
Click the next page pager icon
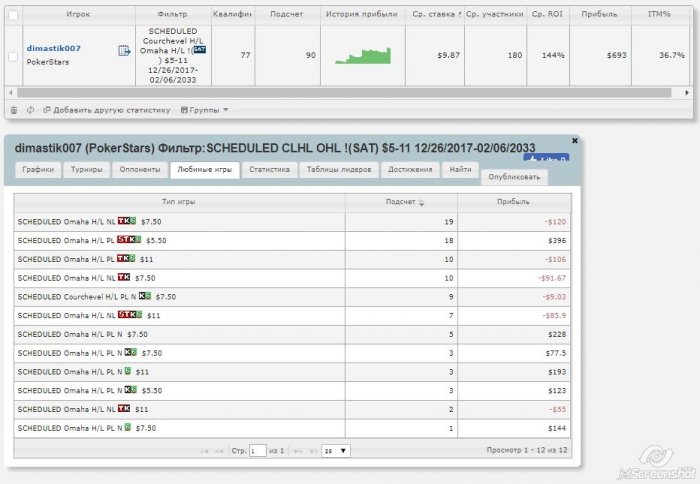[x=298, y=451]
